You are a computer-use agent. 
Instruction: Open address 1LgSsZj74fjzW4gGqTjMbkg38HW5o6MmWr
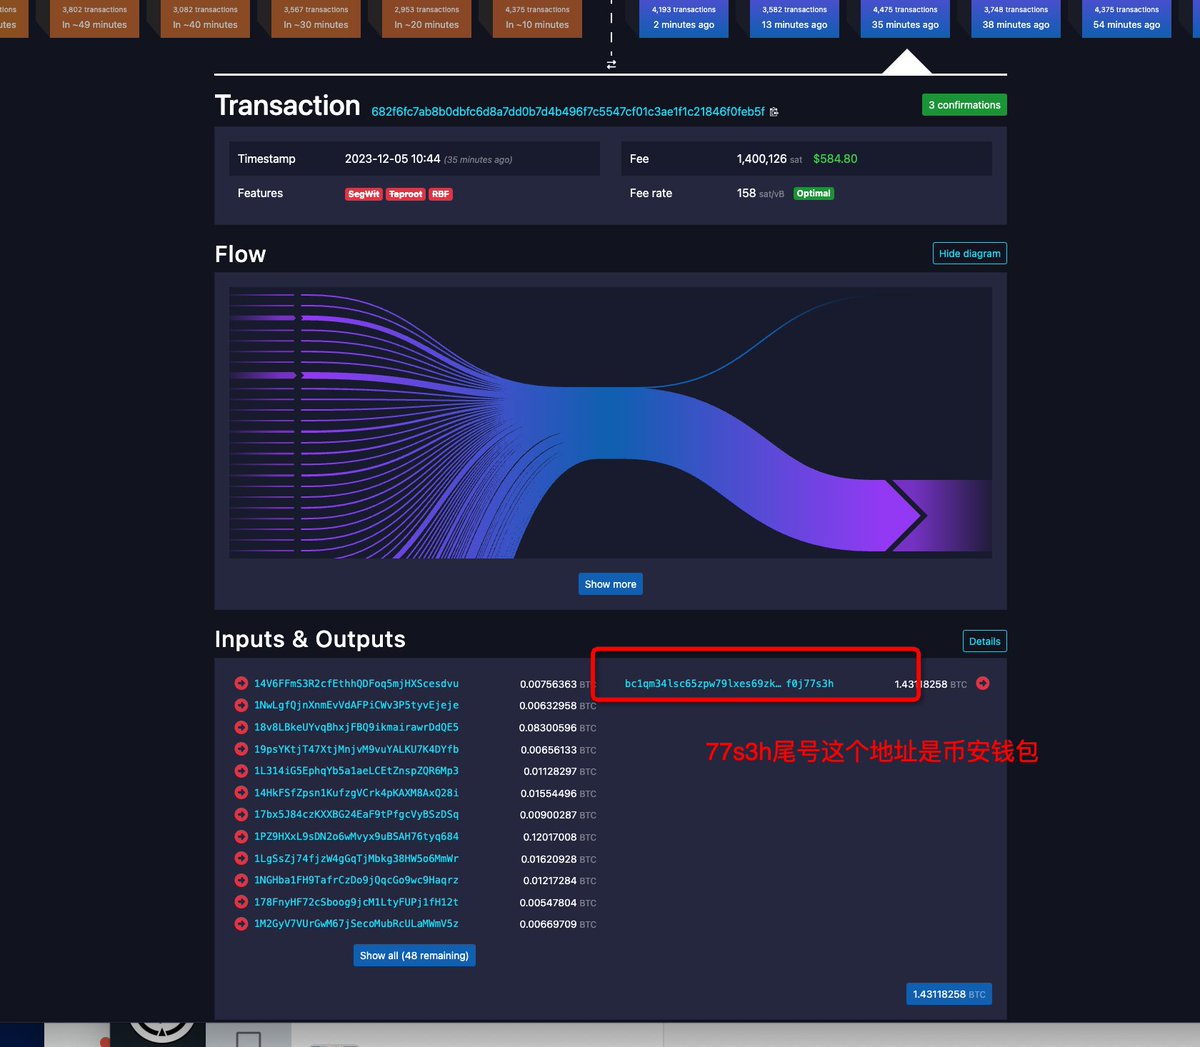(x=356, y=859)
